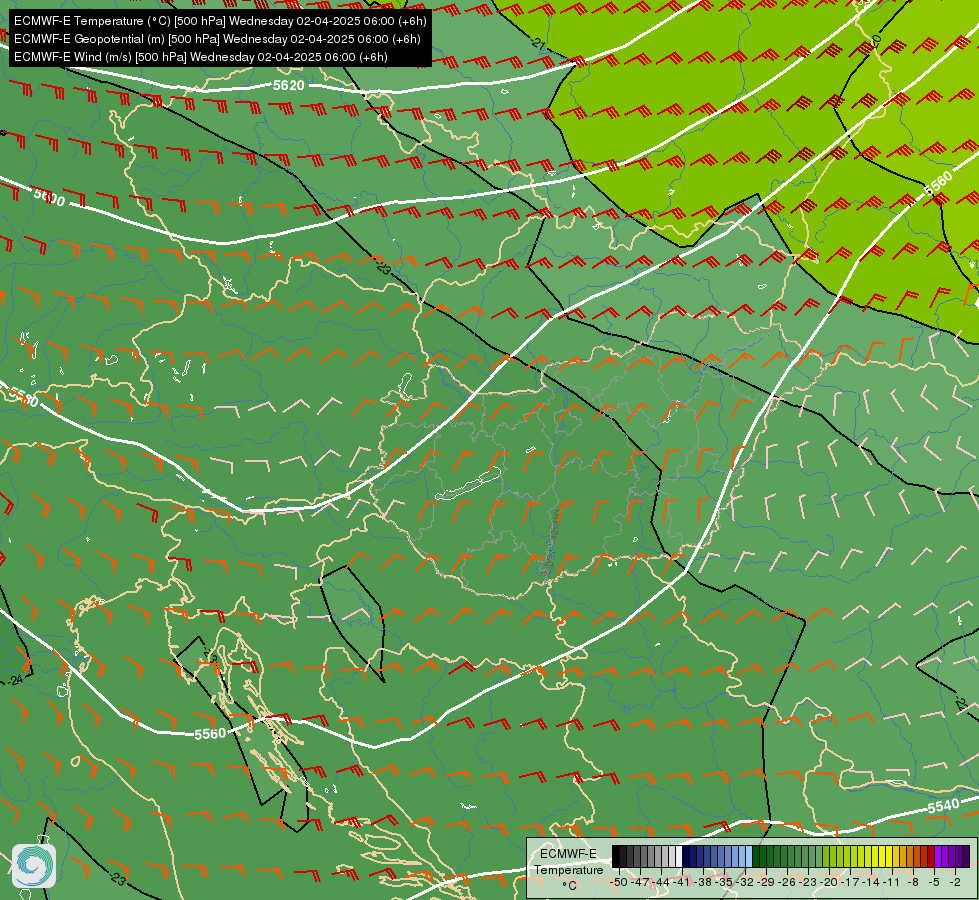Click the -11 tick label in legend
Image resolution: width=979 pixels, height=900 pixels.
pyautogui.click(x=892, y=882)
